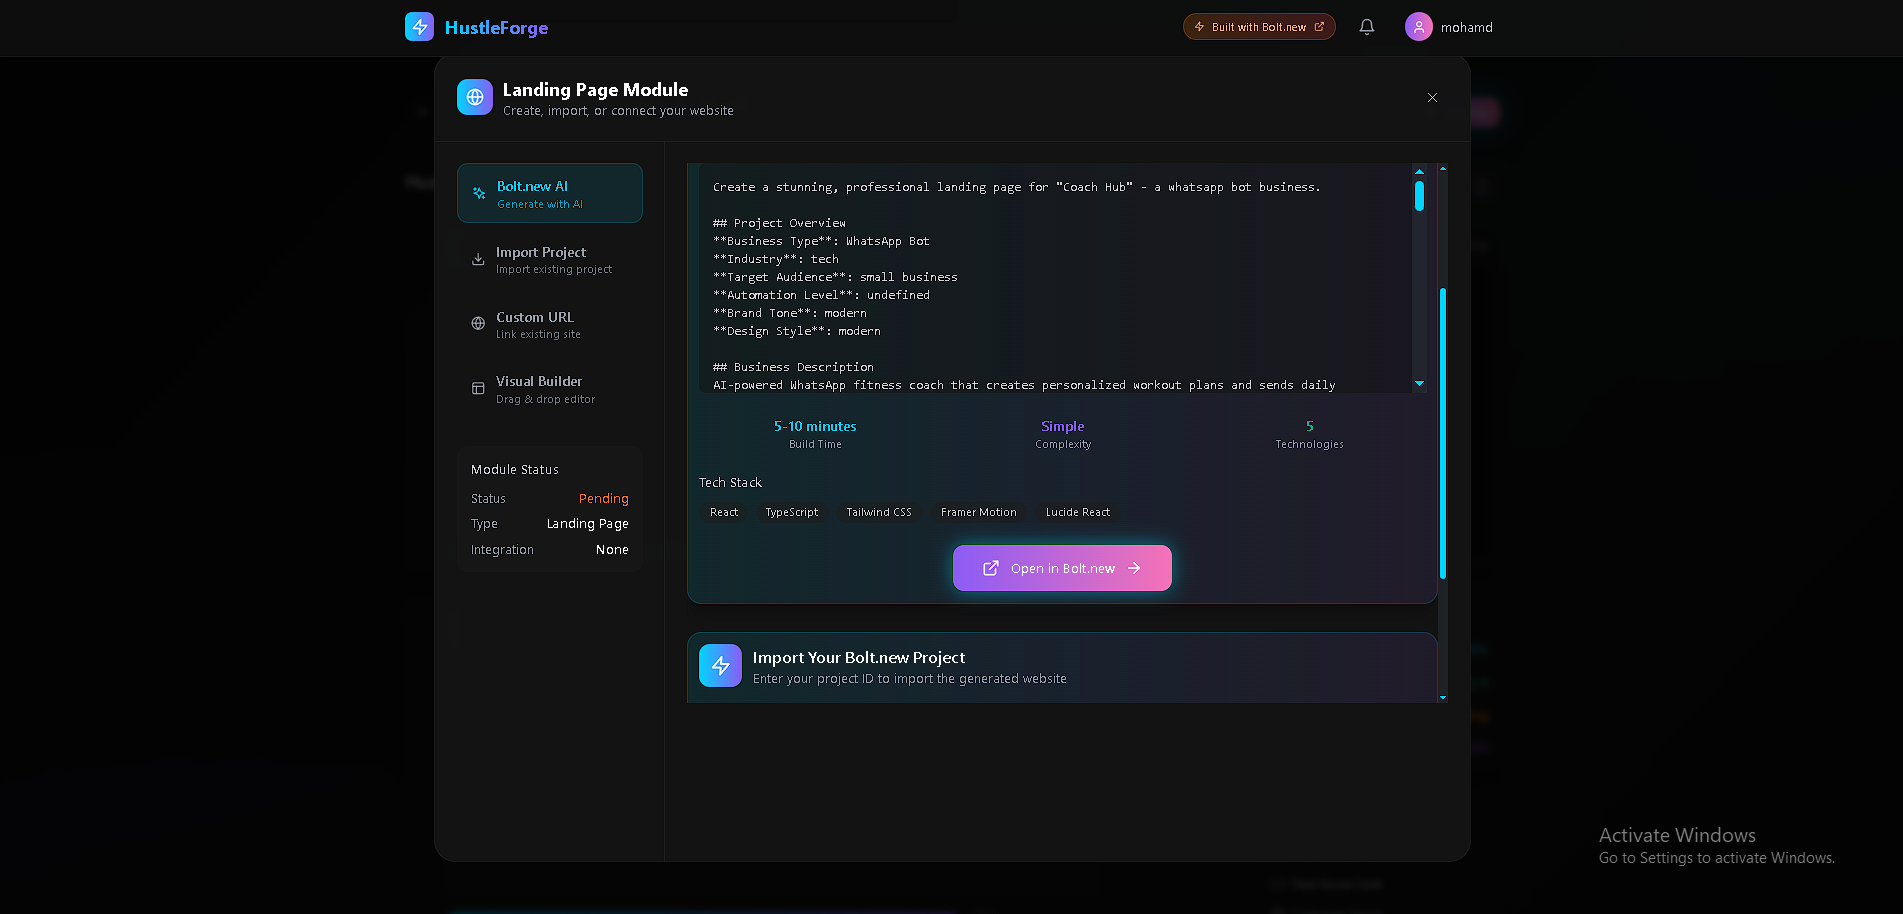
Task: Click the main panel scroll-down arrow
Action: tap(1443, 697)
